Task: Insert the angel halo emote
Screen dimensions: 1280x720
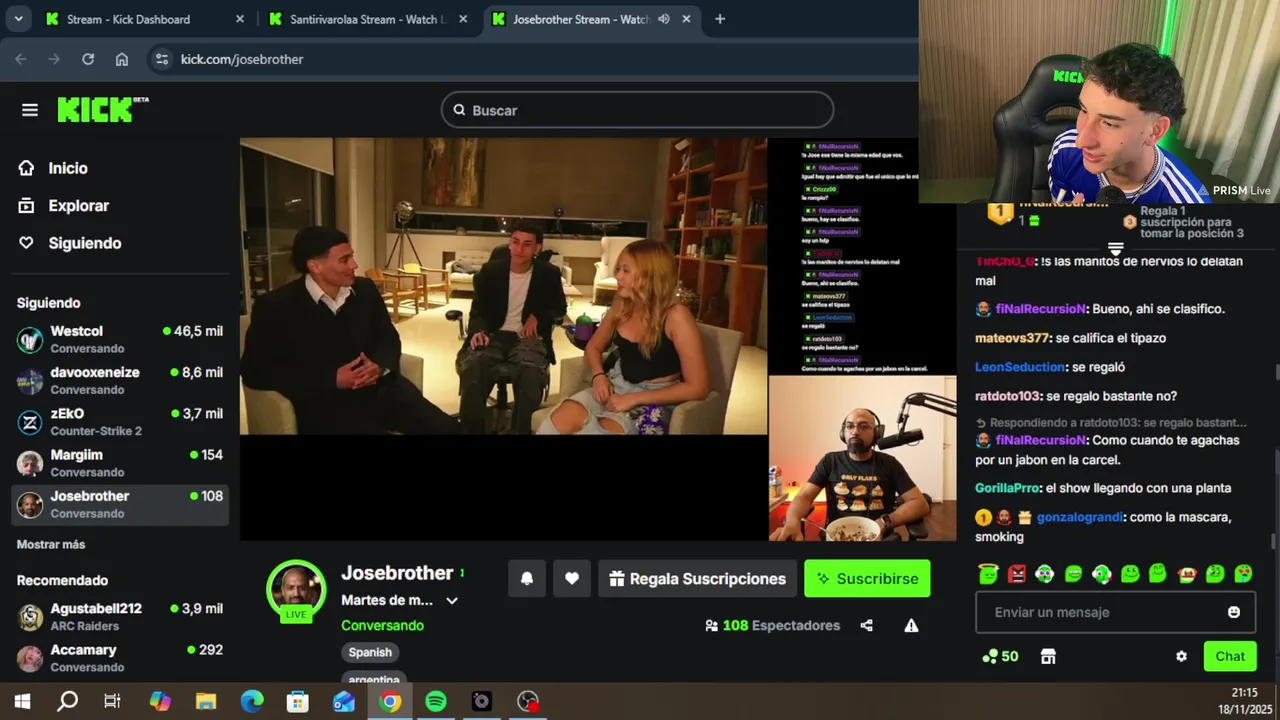Action: coord(988,574)
